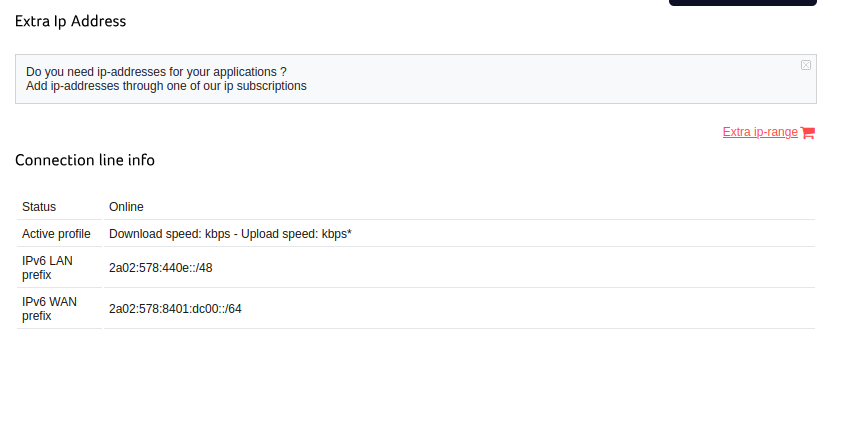Viewport: 852px width, 440px height.
Task: Select the Active profile row label
Action: point(56,234)
